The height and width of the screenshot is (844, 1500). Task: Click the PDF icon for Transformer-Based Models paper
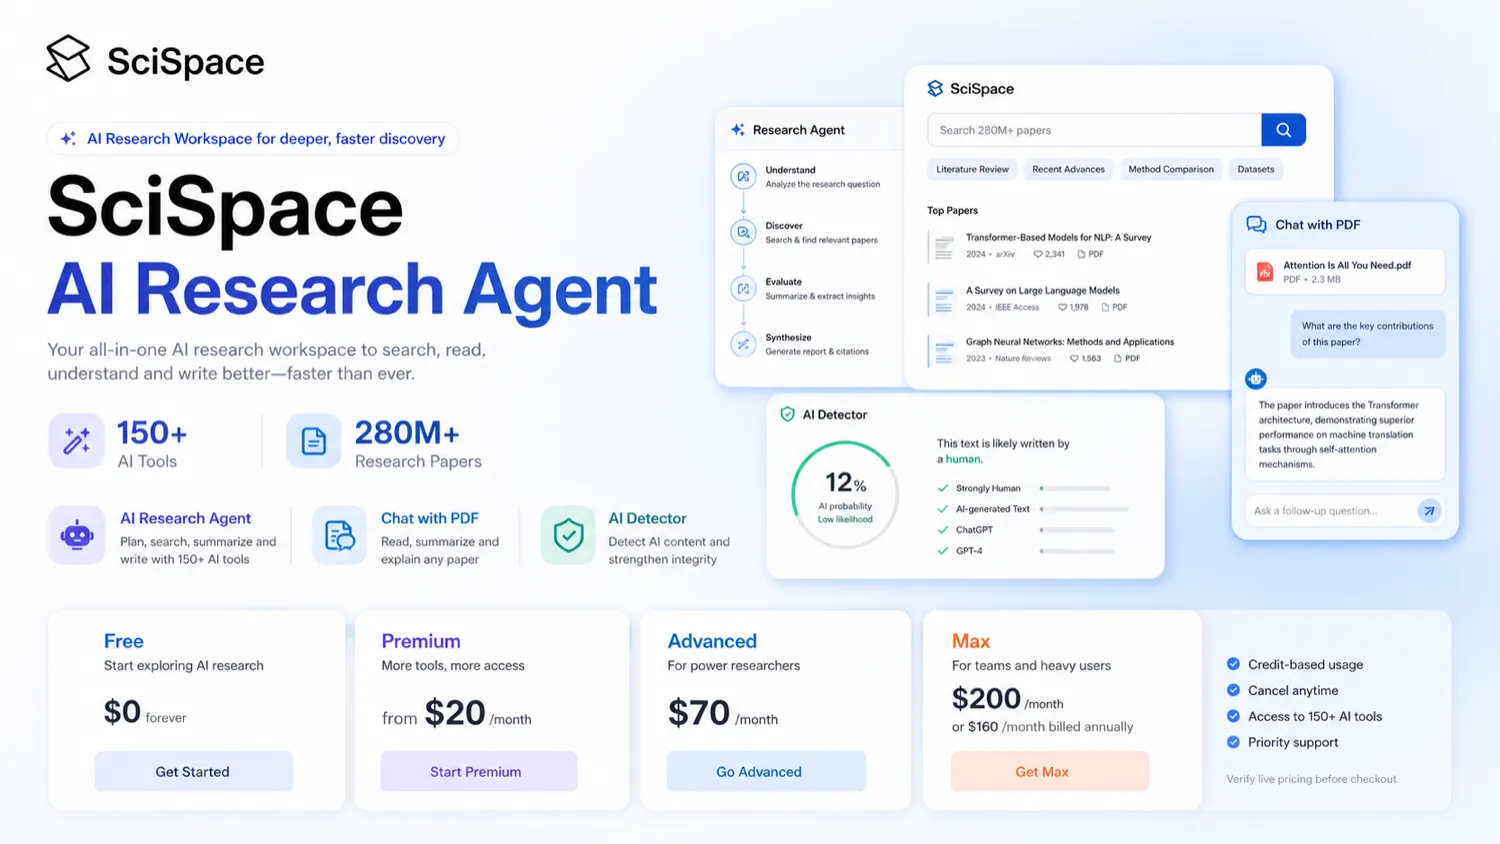pyautogui.click(x=1081, y=254)
